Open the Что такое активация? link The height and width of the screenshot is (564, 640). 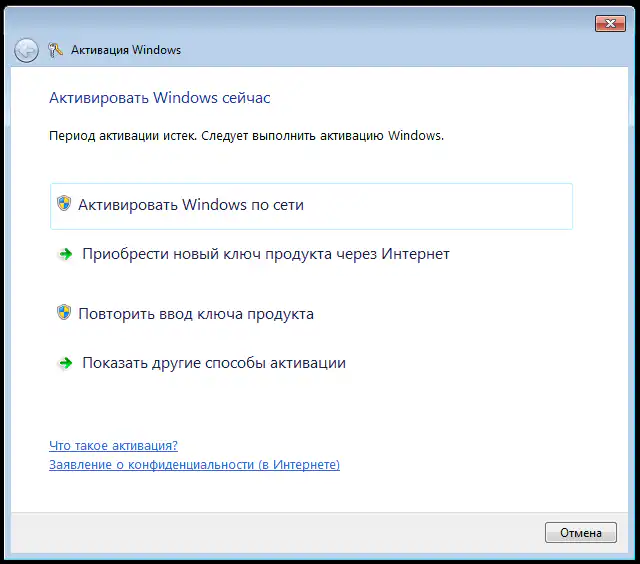pos(113,445)
